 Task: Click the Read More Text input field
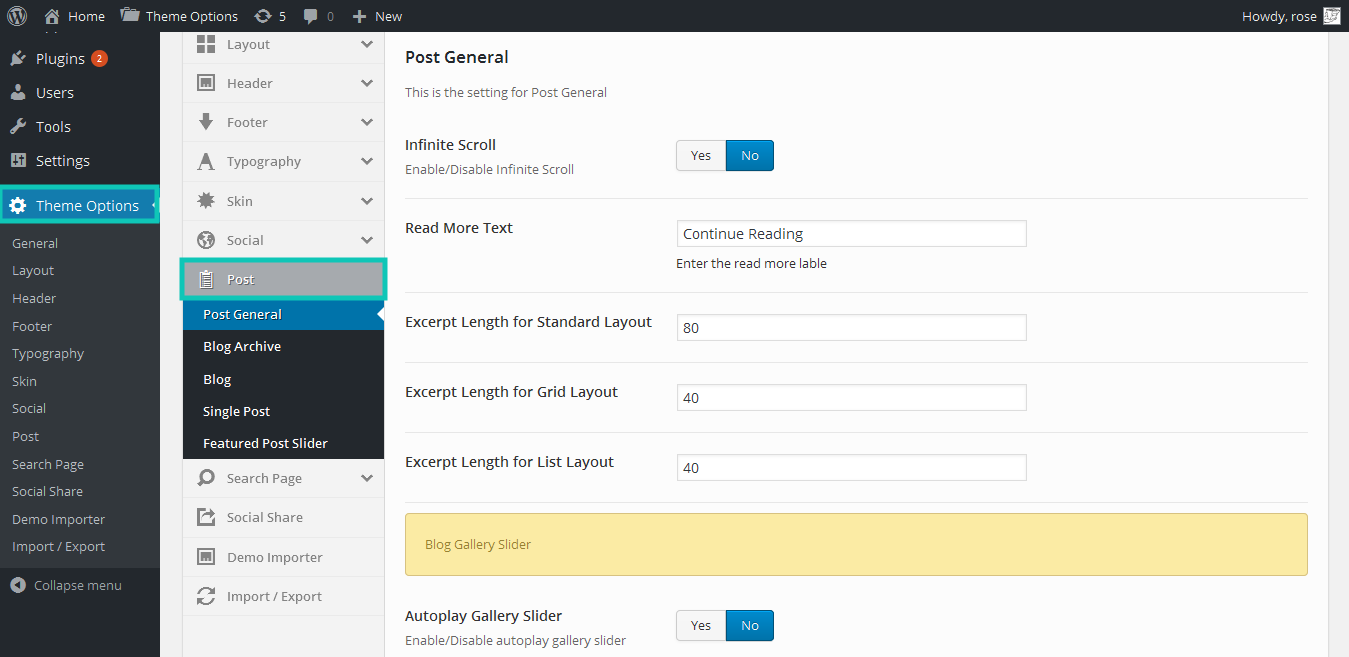pyautogui.click(x=851, y=234)
